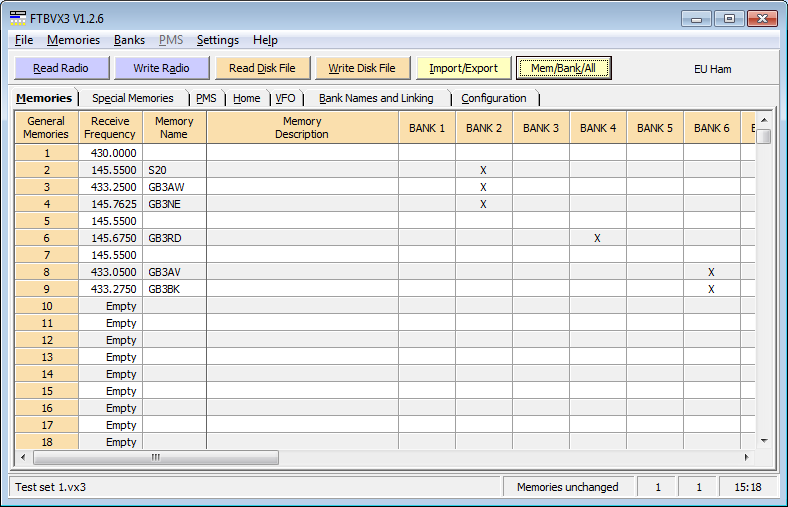This screenshot has height=507, width=788.
Task: Go to the Configuration tab
Action: (x=494, y=98)
